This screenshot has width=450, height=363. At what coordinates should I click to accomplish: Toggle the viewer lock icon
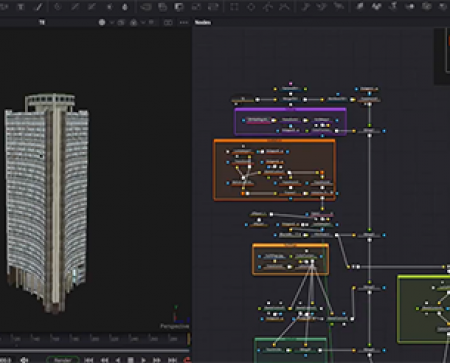(x=133, y=22)
